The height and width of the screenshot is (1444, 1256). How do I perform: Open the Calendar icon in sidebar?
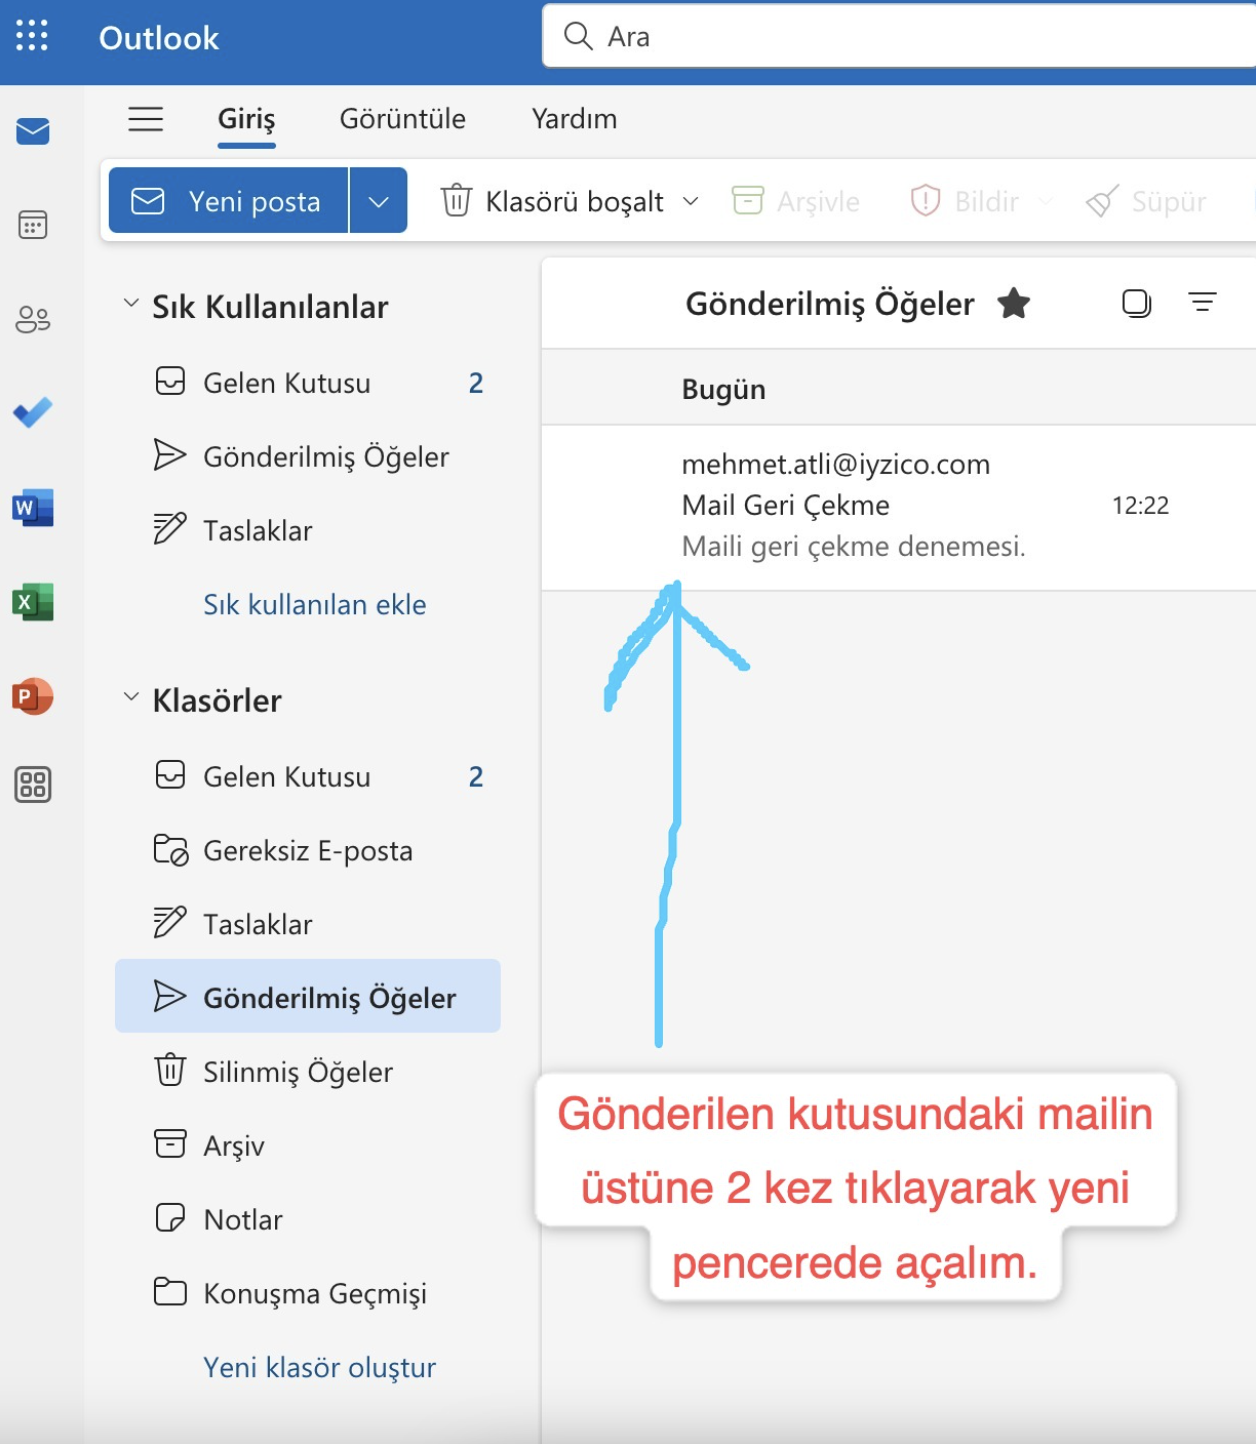(x=33, y=225)
